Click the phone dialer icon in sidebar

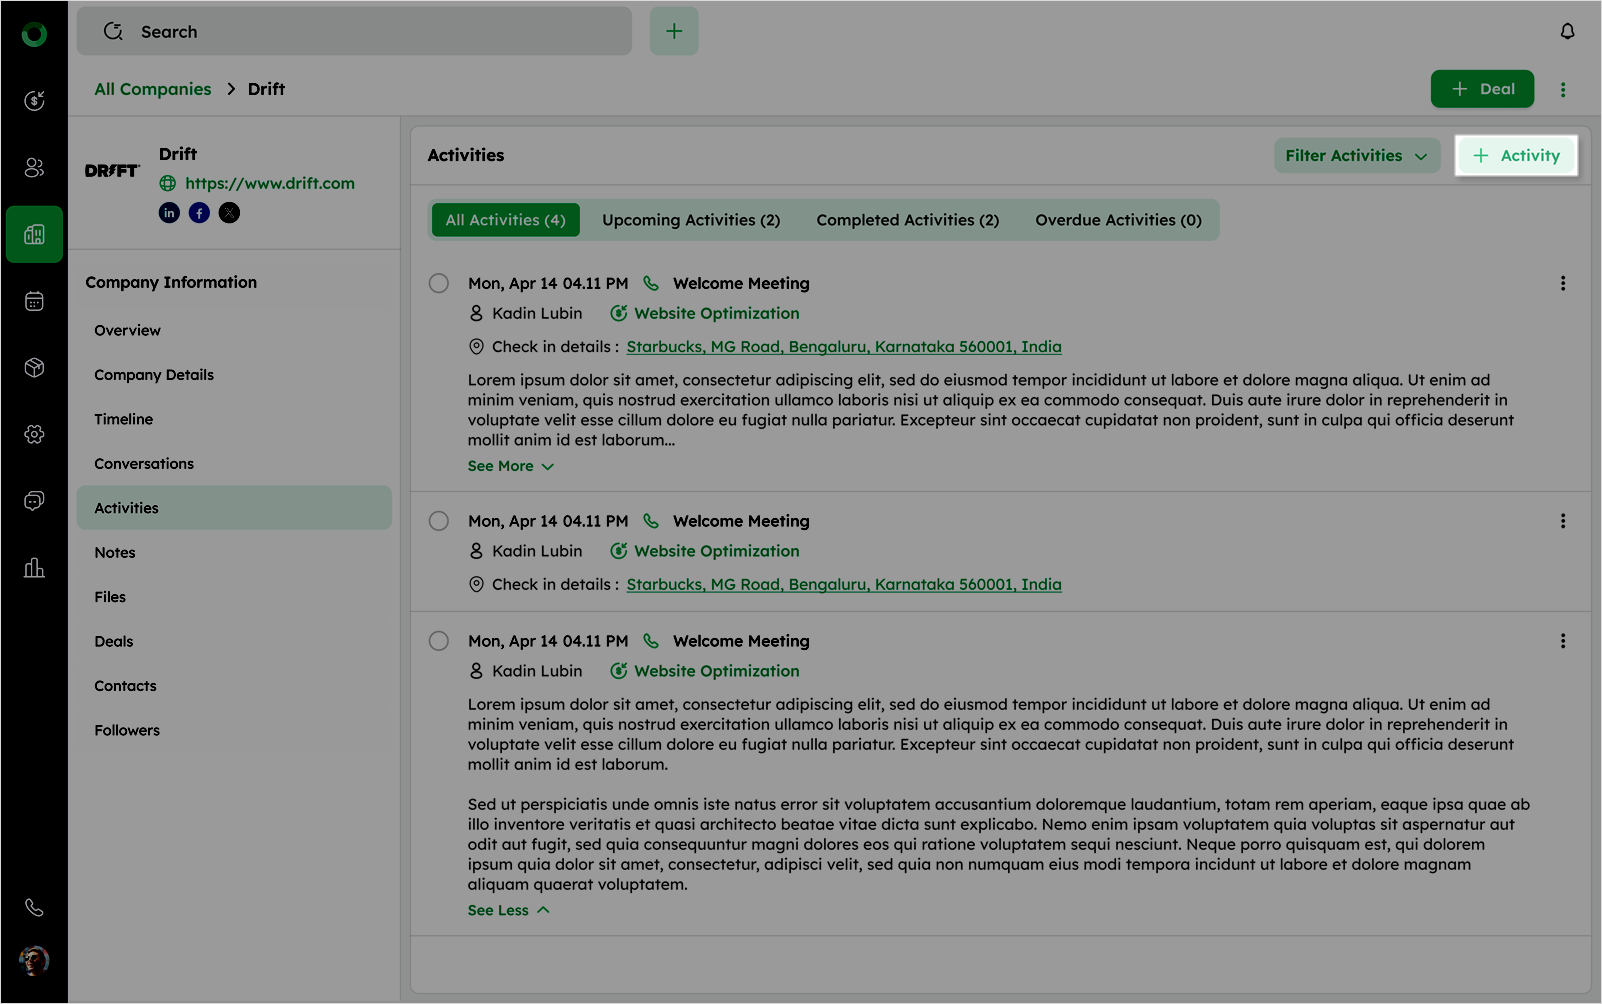click(34, 907)
